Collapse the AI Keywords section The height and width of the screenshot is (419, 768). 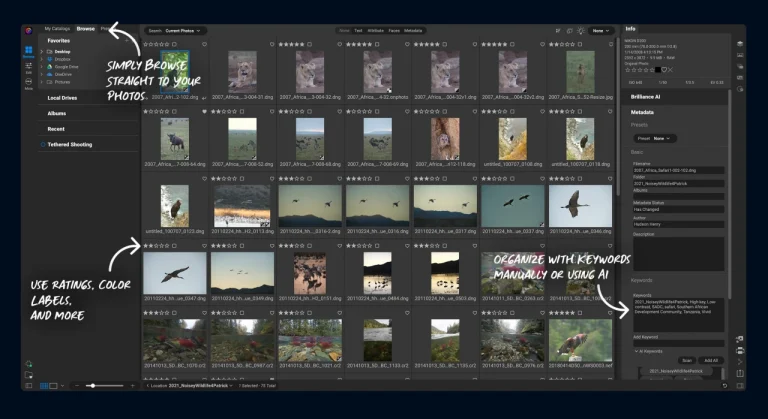tap(636, 351)
